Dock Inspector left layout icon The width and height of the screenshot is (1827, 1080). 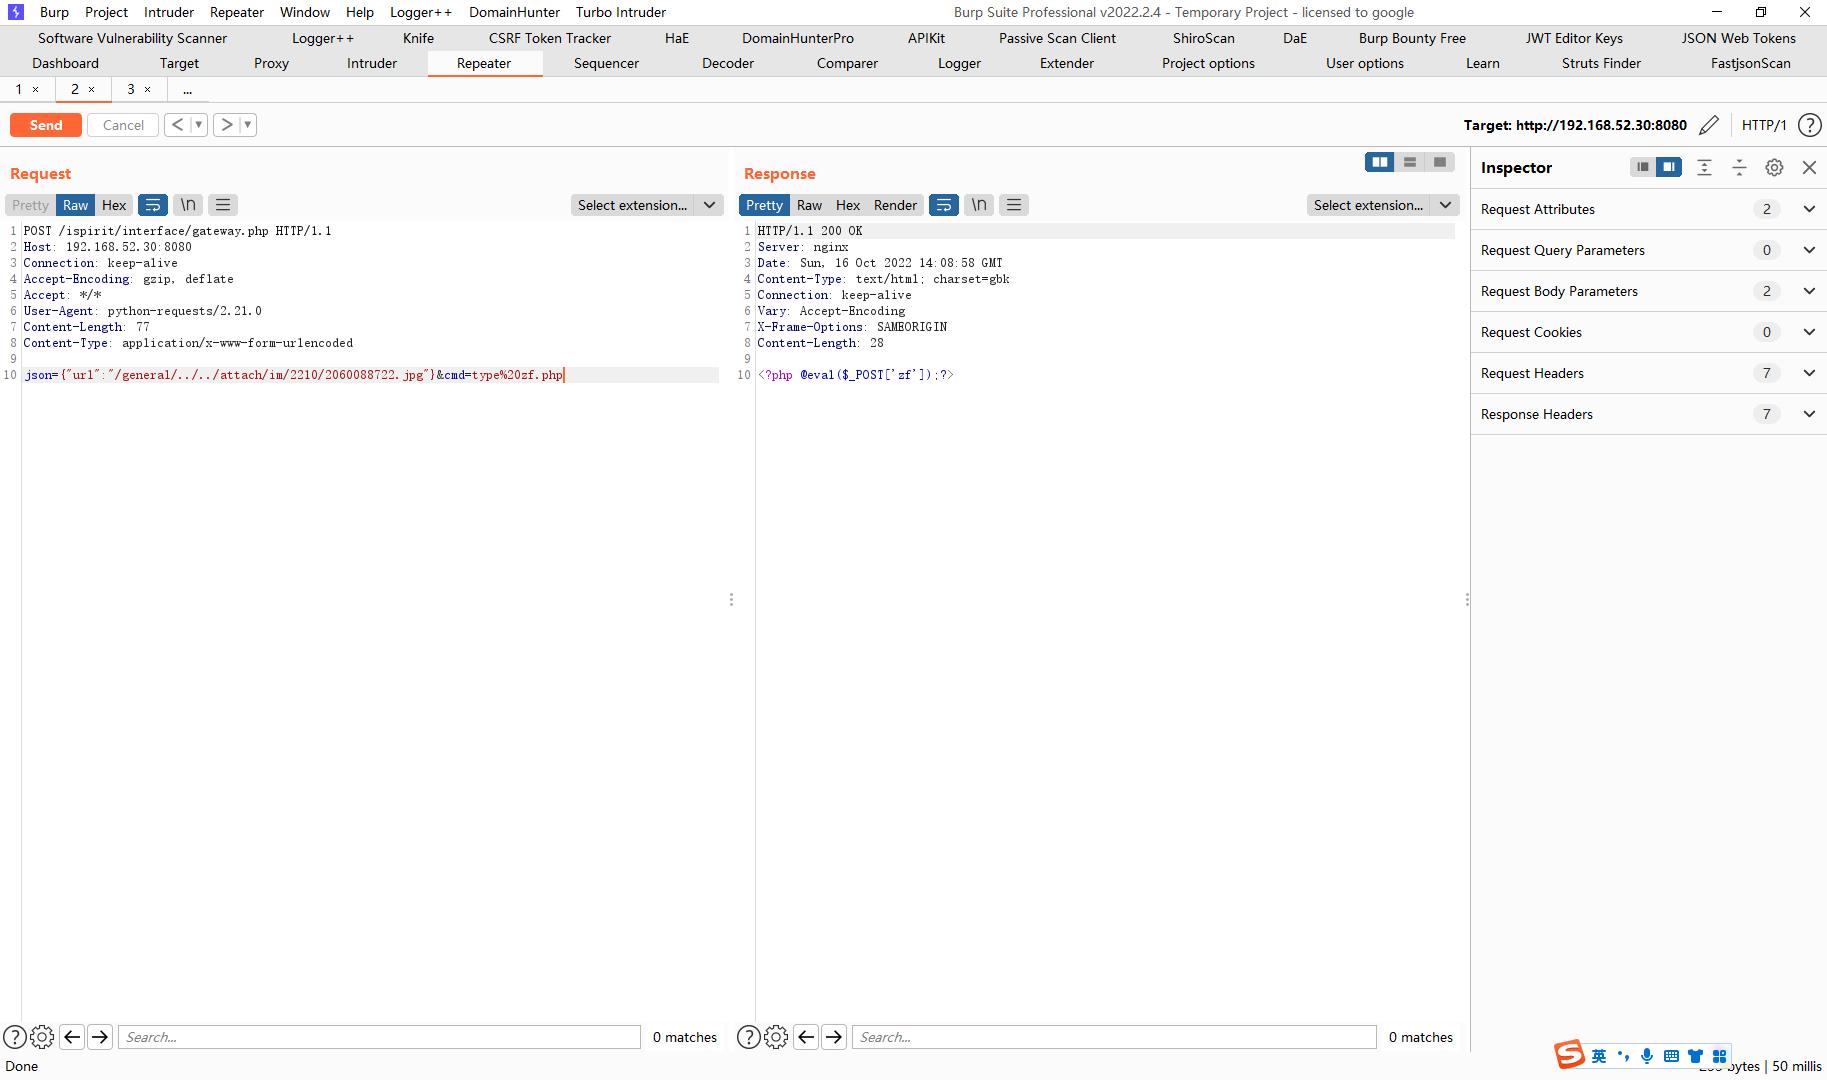click(1643, 167)
